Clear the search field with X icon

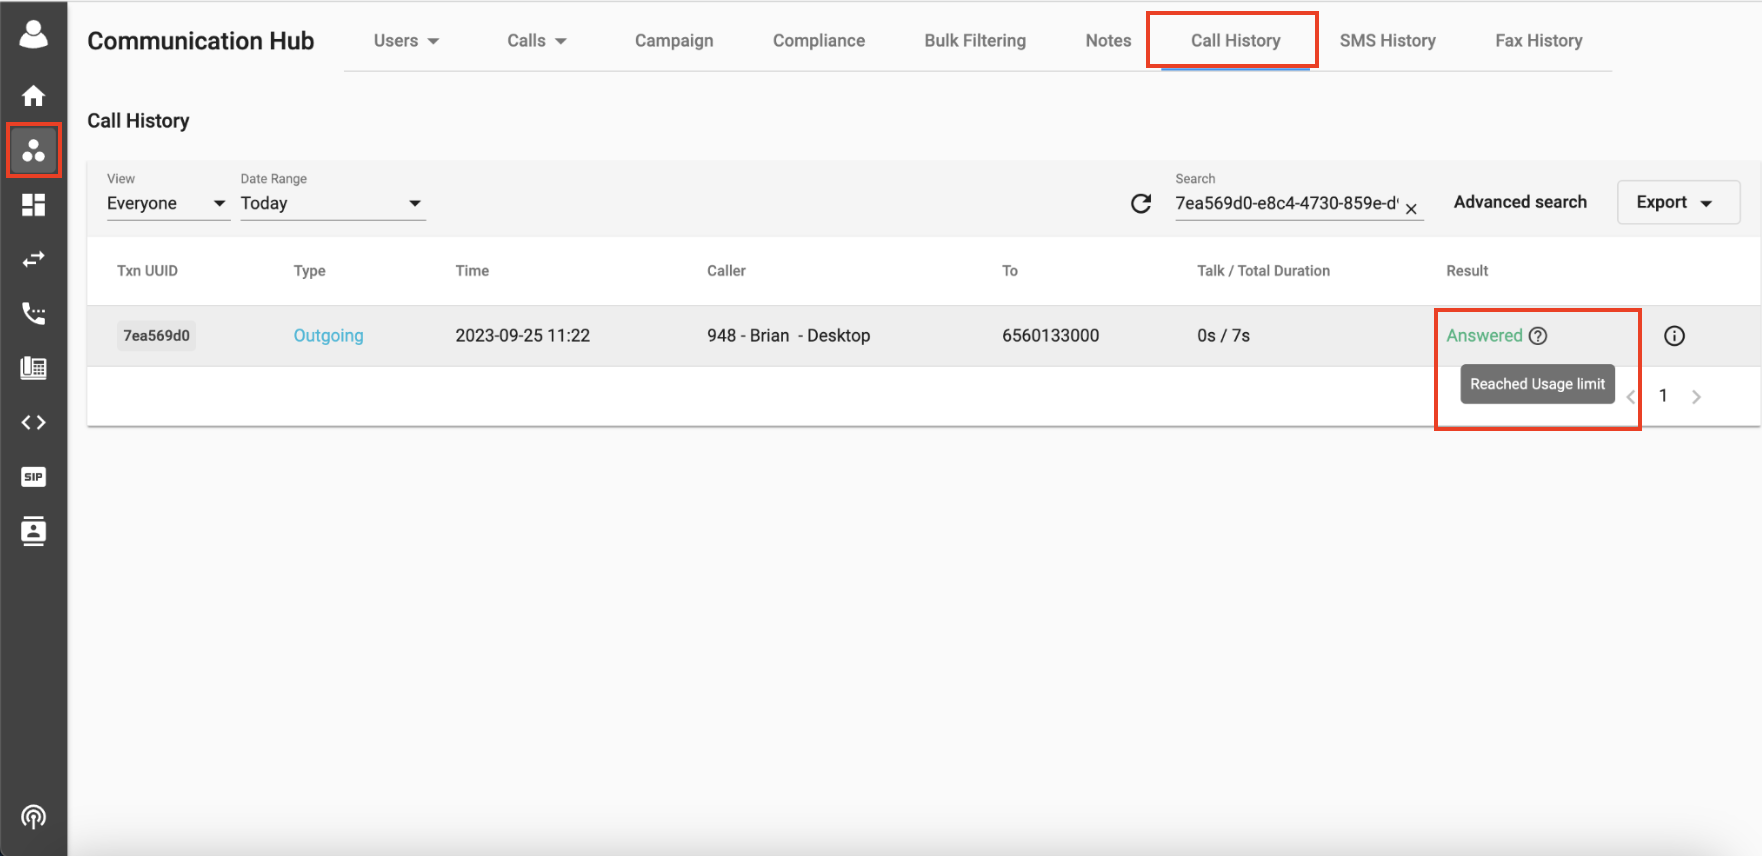[1411, 209]
